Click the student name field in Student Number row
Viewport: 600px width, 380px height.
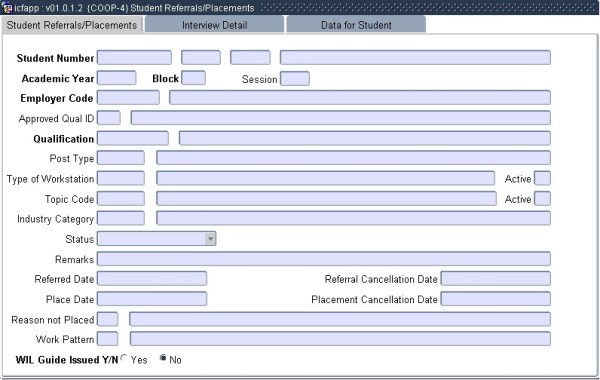point(415,58)
